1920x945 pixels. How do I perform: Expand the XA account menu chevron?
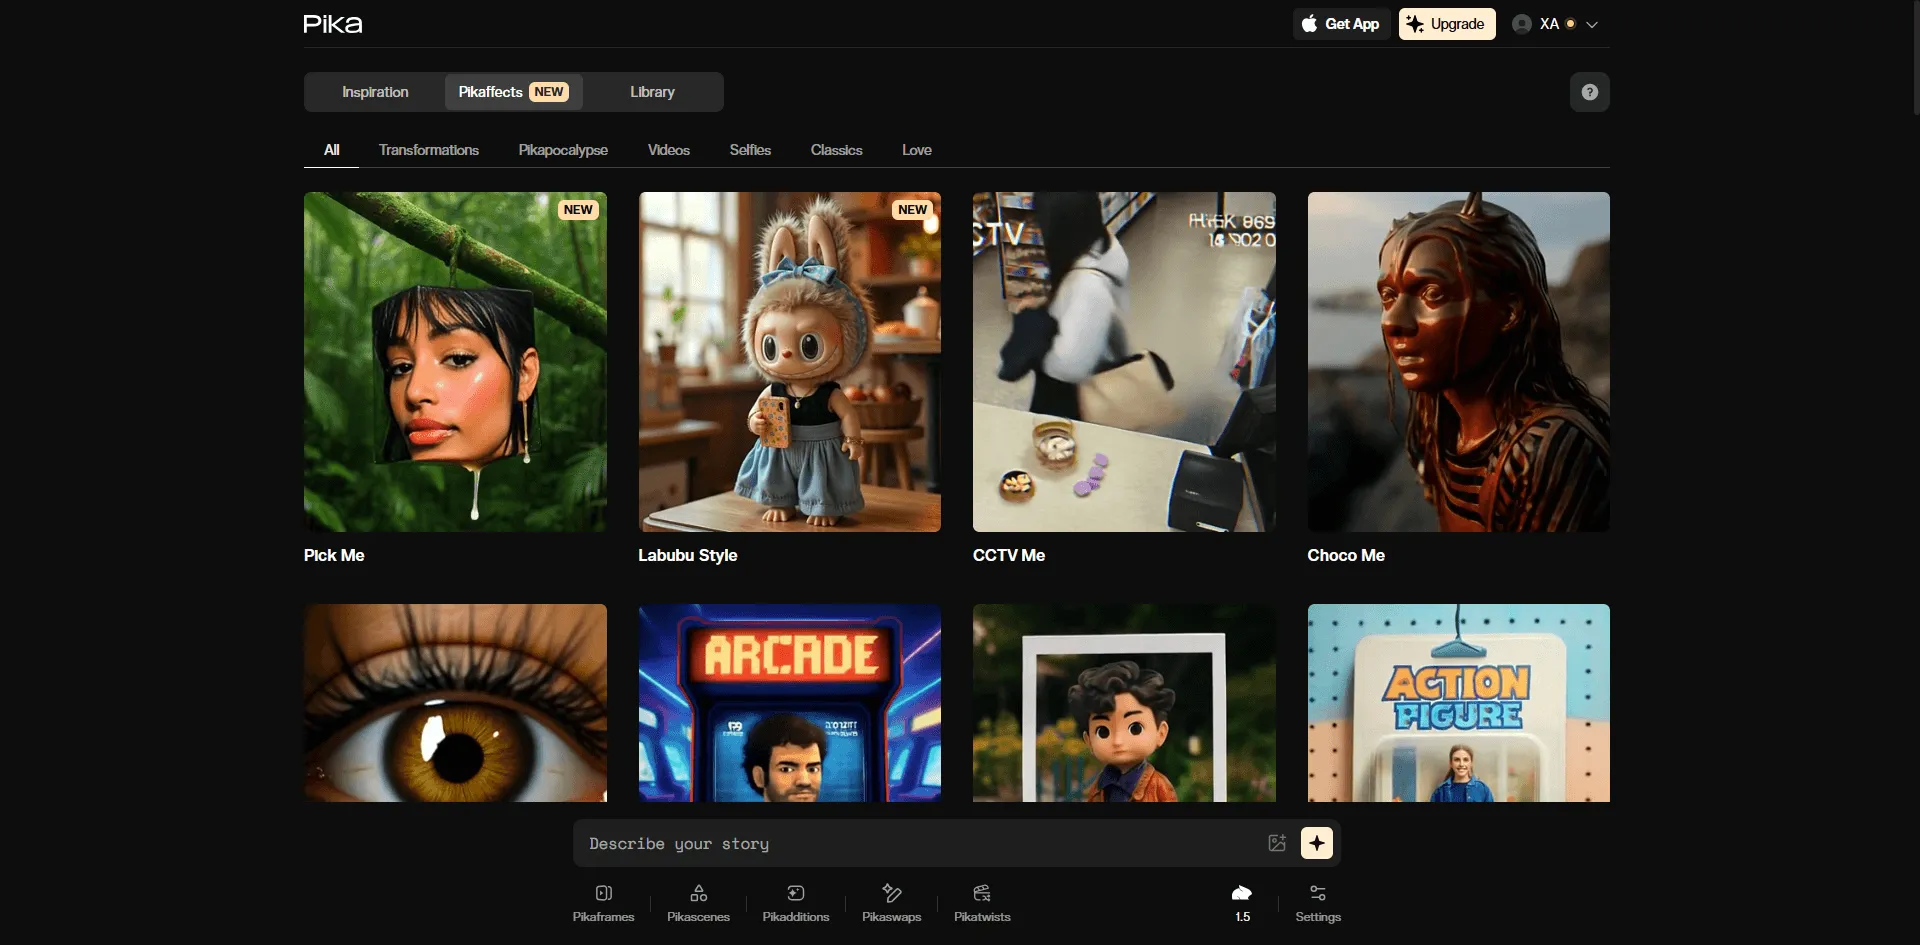point(1592,25)
